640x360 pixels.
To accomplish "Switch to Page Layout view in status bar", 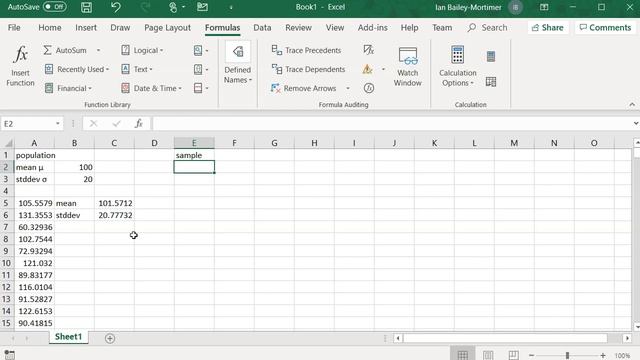I will tap(488, 355).
